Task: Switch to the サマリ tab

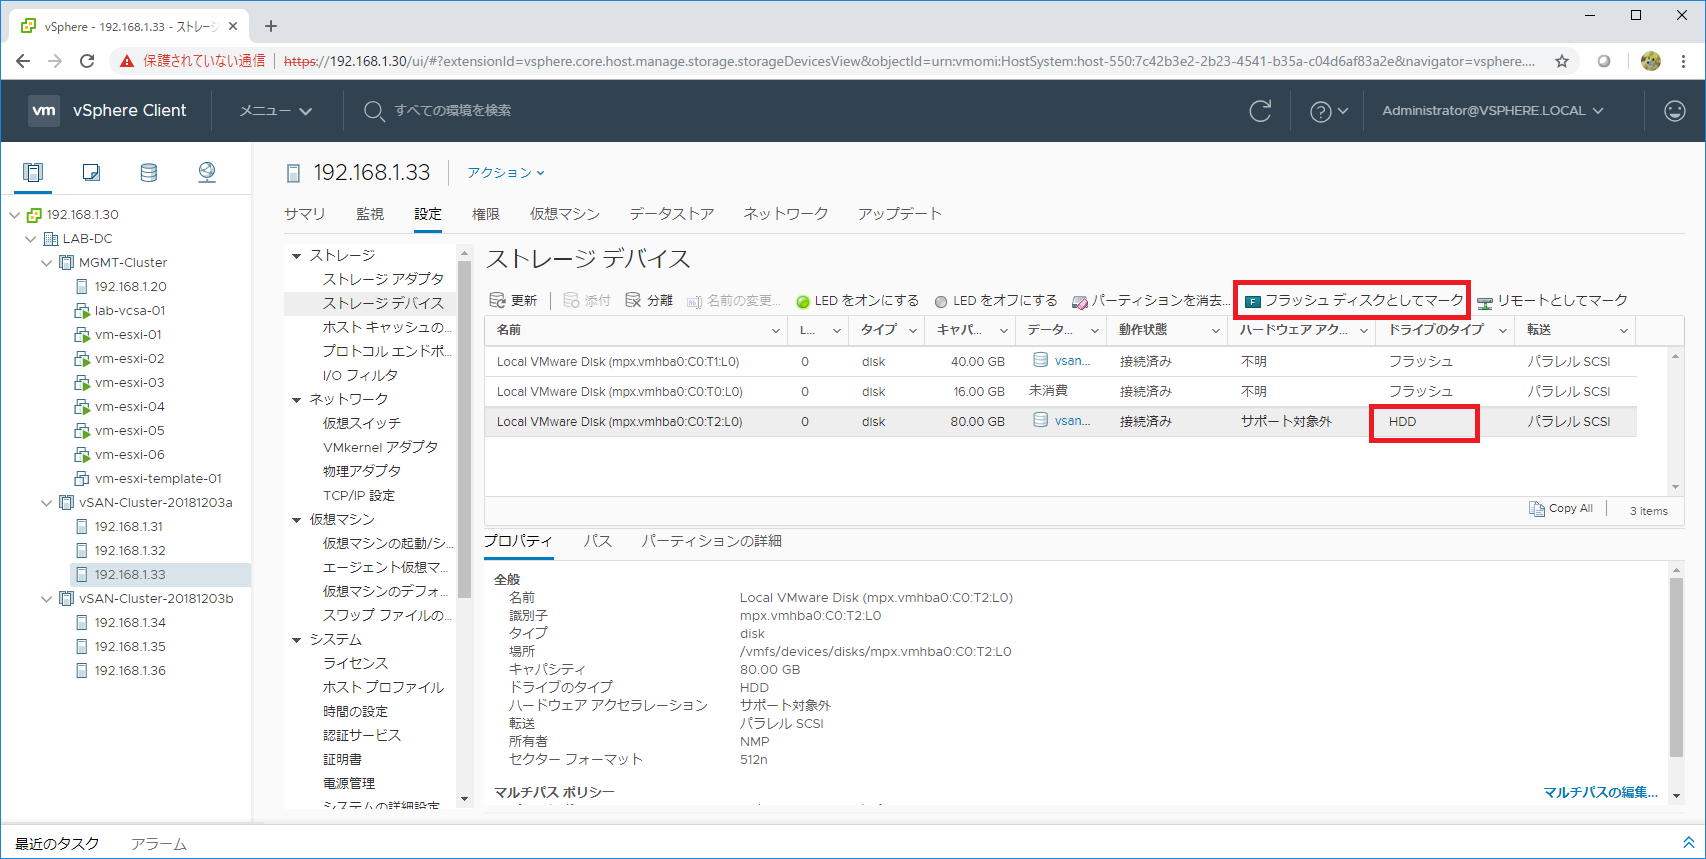Action: pyautogui.click(x=304, y=214)
